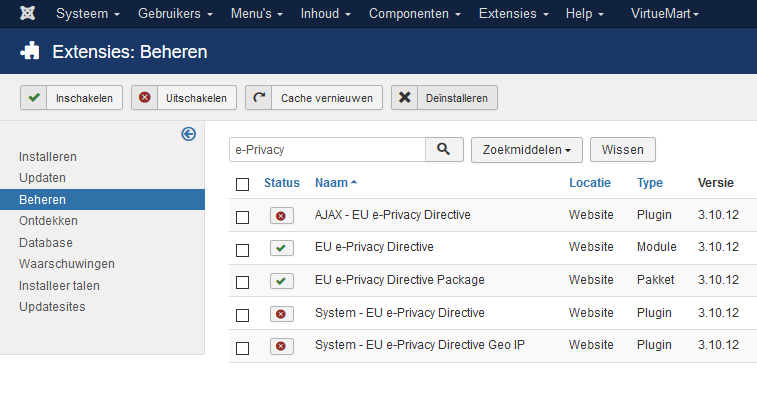Click the green checkmark Inschakelen icon

pyautogui.click(x=34, y=97)
